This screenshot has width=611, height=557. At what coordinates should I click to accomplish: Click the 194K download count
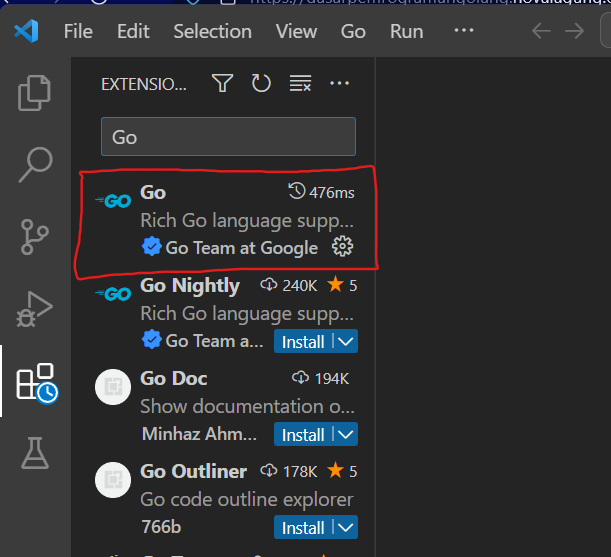click(x=321, y=378)
